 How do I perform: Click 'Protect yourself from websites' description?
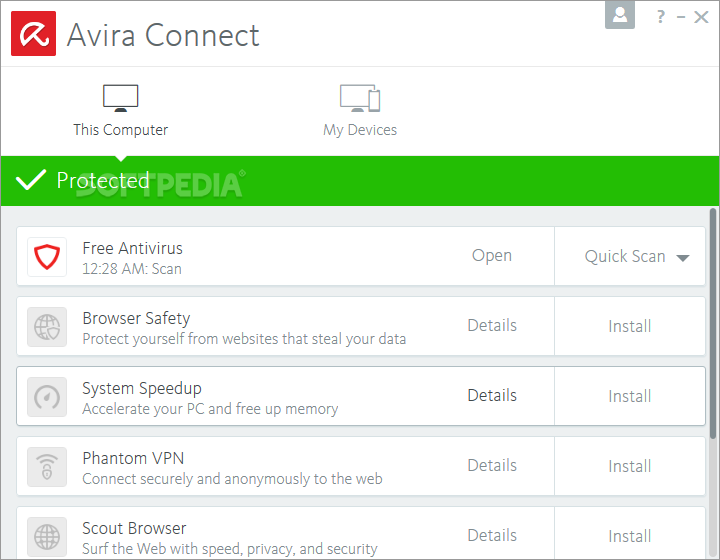(x=244, y=339)
